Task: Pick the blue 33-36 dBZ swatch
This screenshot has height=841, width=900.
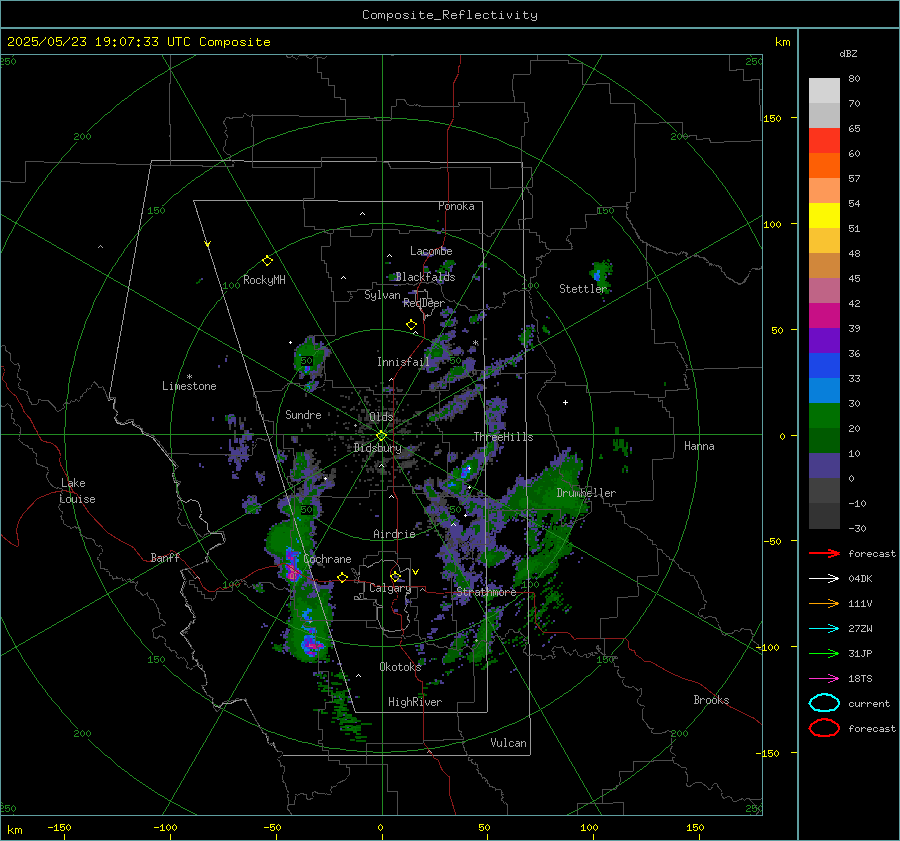Action: click(x=824, y=366)
